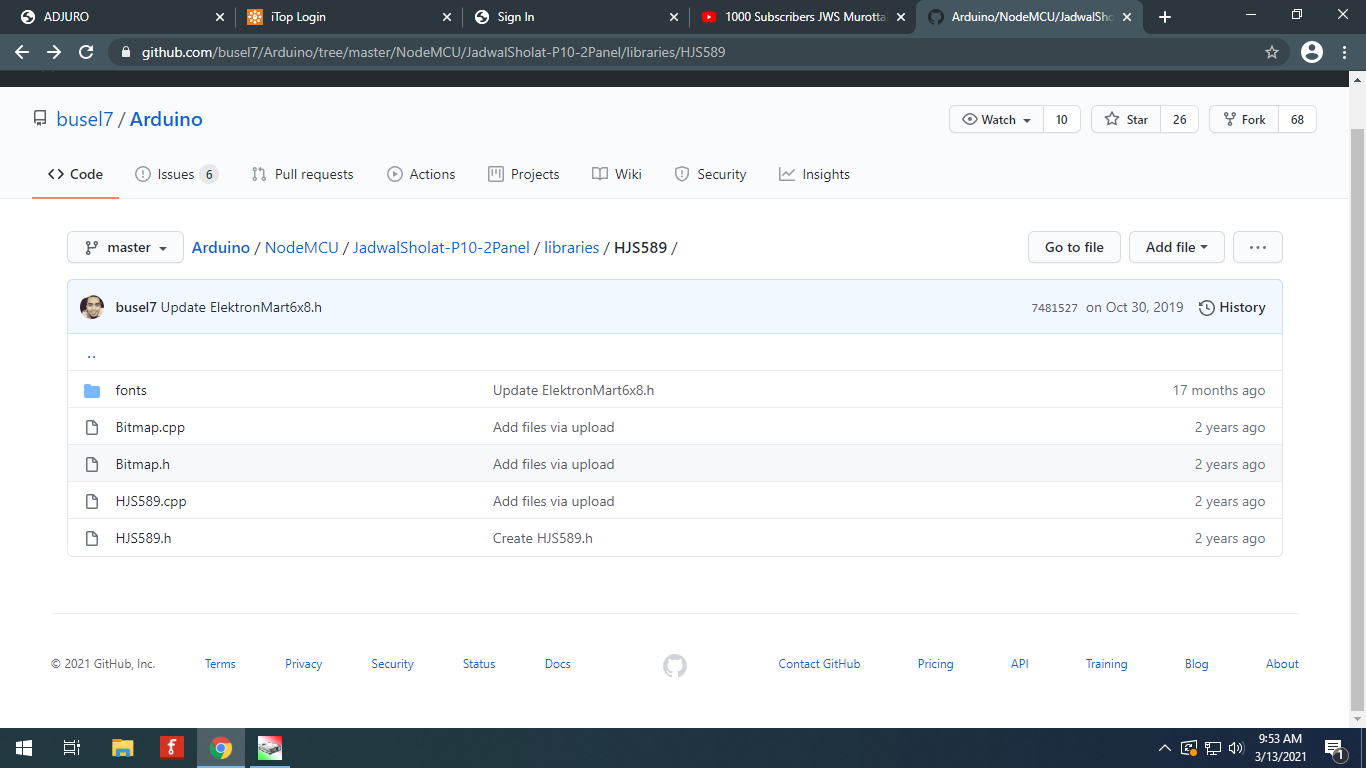Click the Watch eye icon
The image size is (1366, 768).
pos(969,119)
